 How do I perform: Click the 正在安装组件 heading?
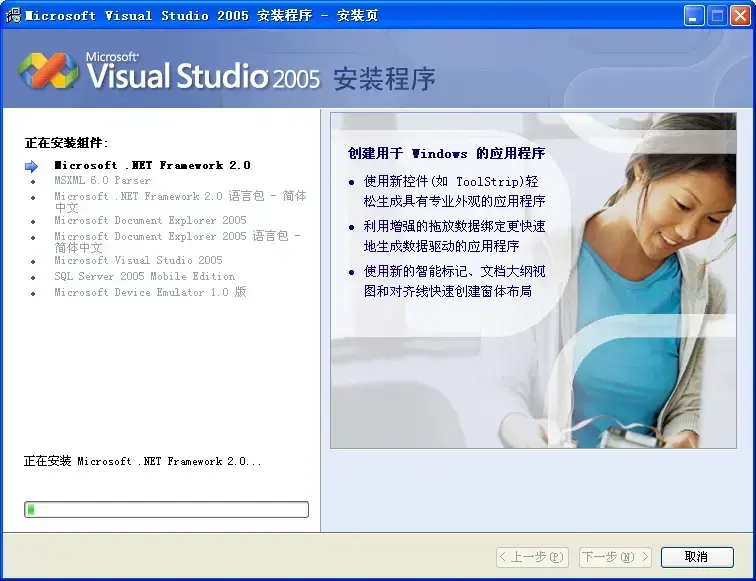[x=67, y=143]
